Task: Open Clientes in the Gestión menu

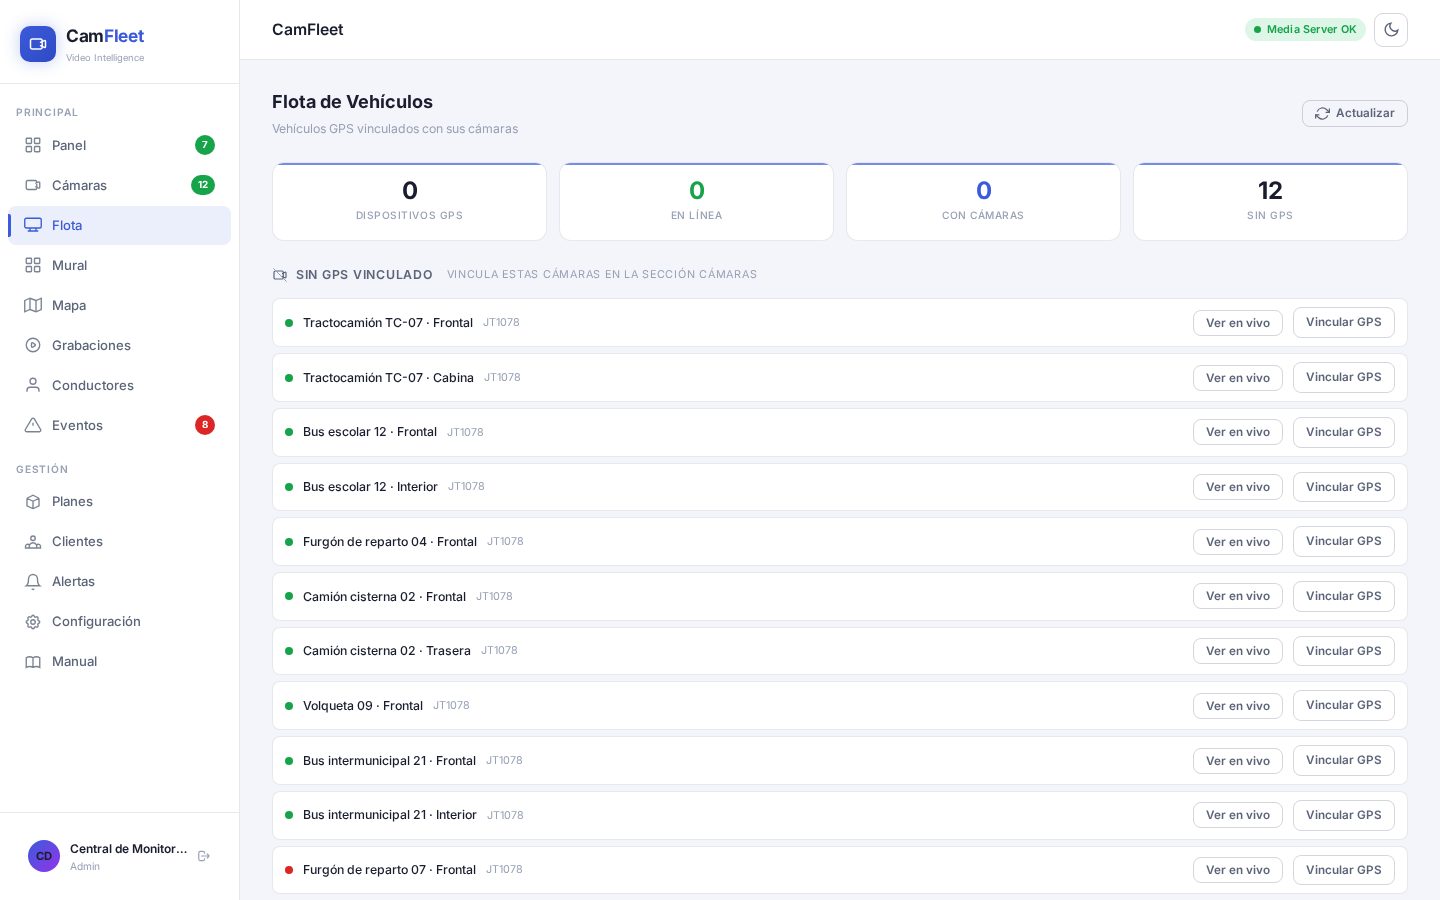Action: tap(119, 541)
